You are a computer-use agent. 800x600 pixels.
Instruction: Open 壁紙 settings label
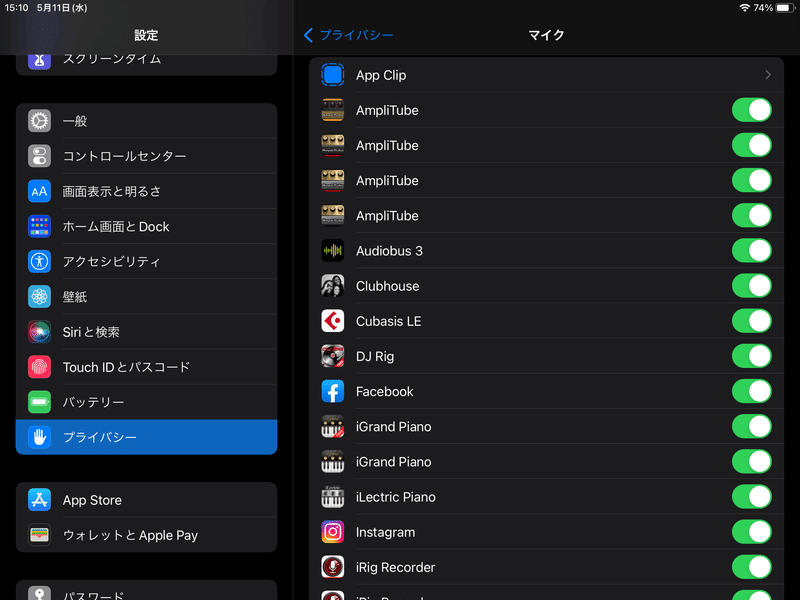tap(75, 296)
